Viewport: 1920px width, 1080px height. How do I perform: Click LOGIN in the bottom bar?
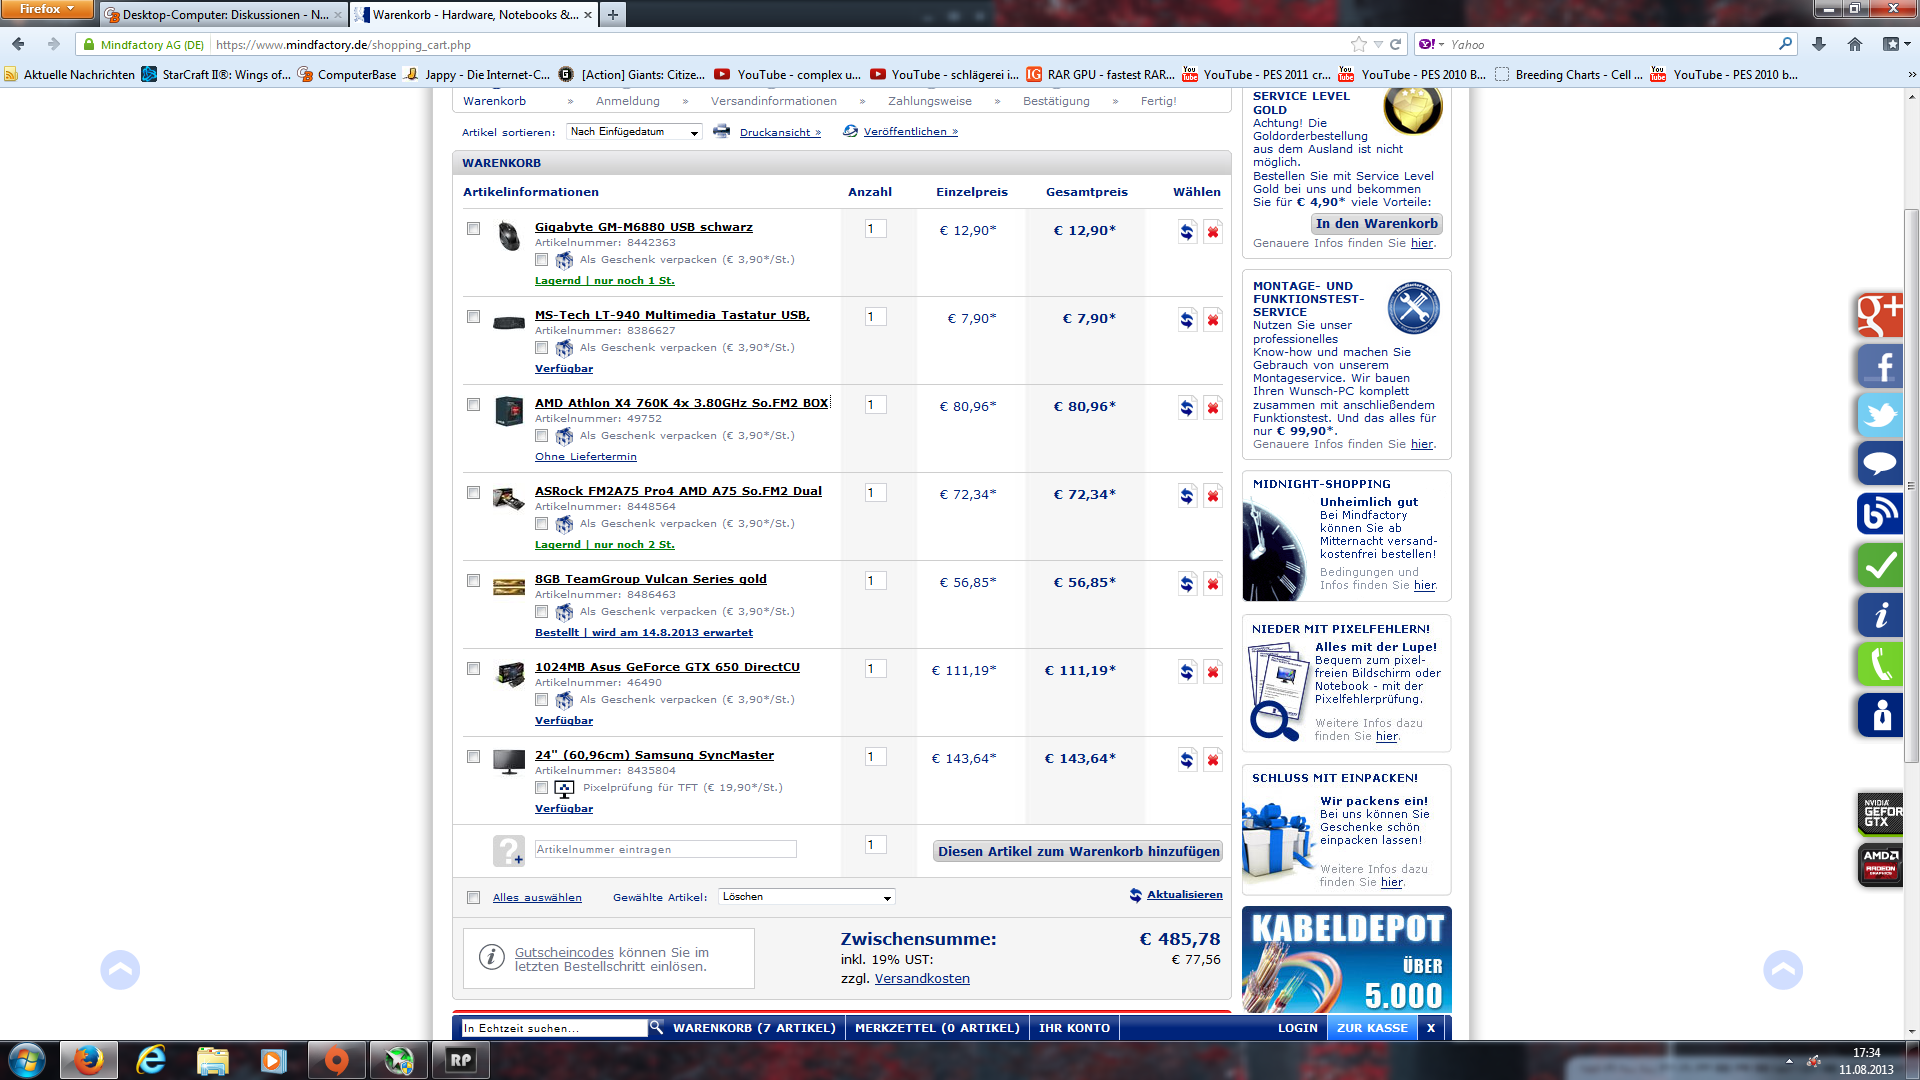pyautogui.click(x=1298, y=1028)
